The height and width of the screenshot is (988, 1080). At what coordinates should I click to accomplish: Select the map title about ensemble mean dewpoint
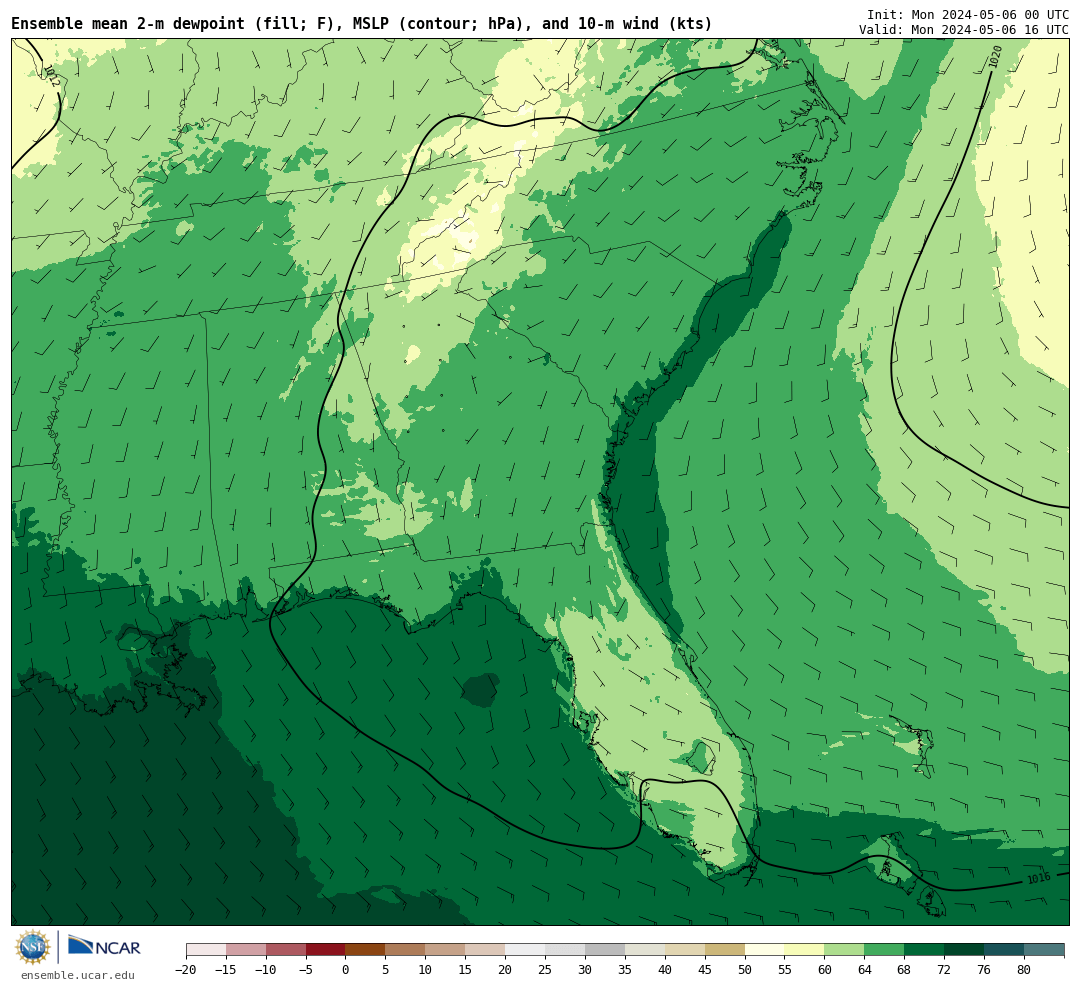[362, 24]
